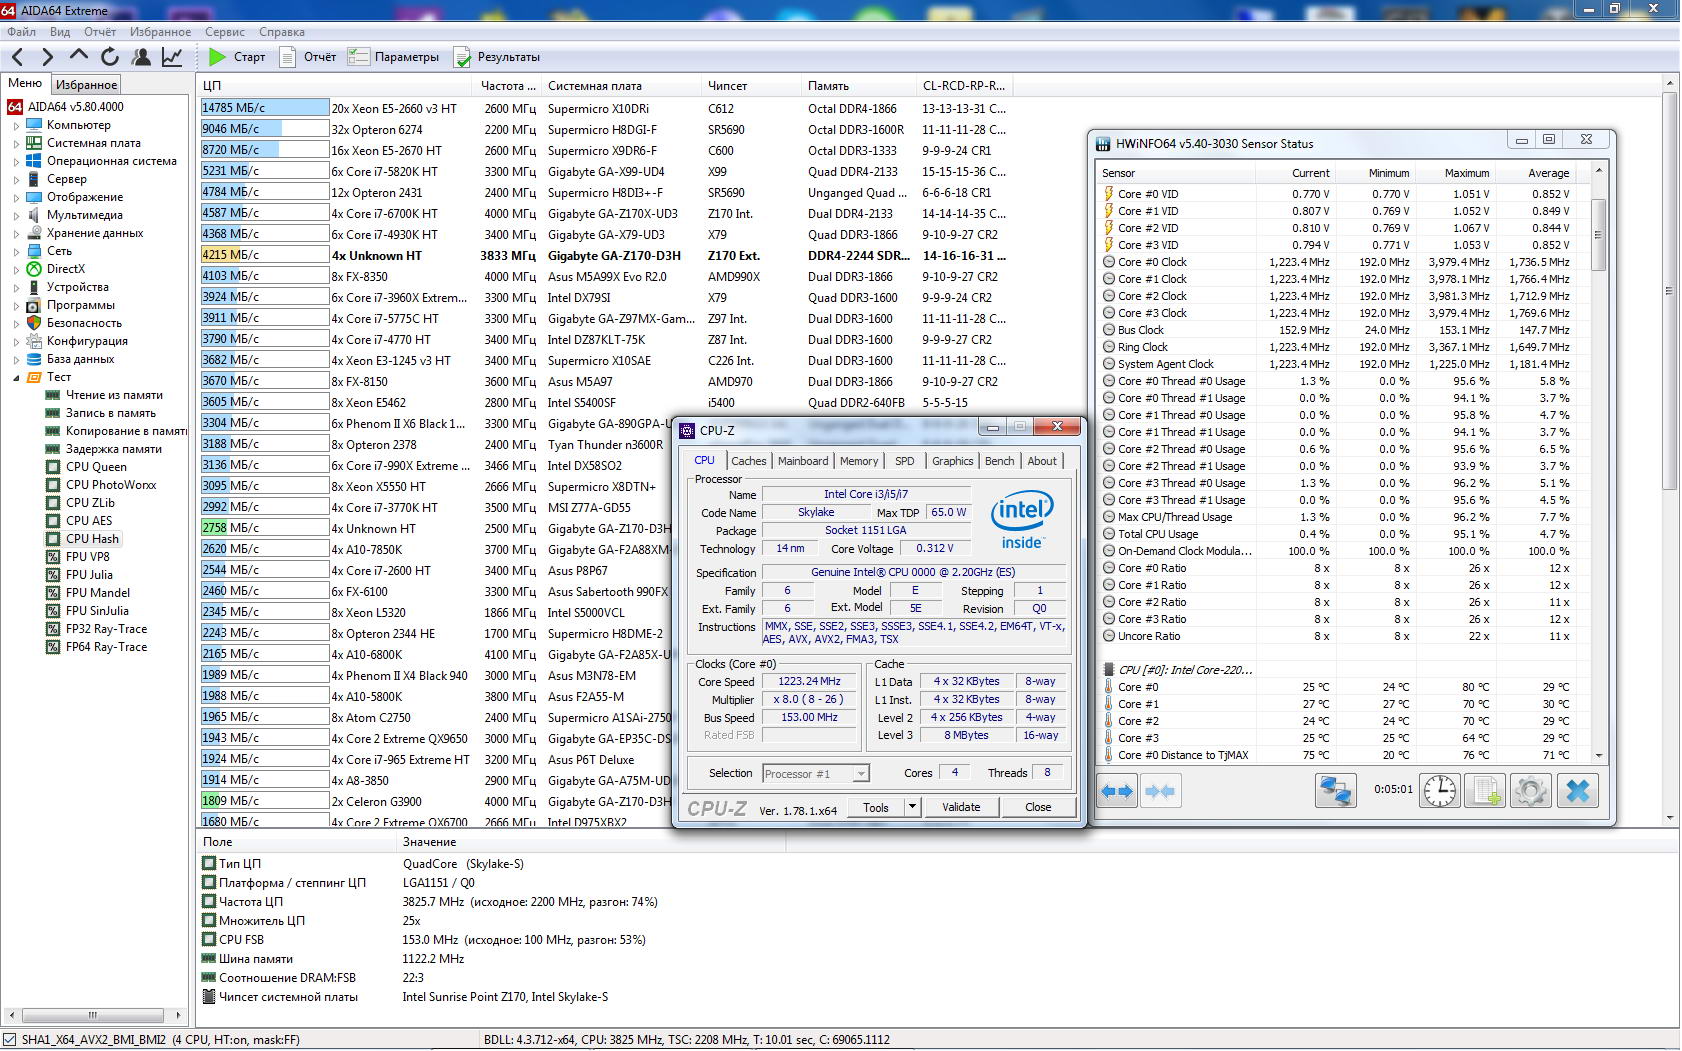Expand the Сеть tree node
Image resolution: width=1682 pixels, height=1051 pixels.
coord(16,252)
